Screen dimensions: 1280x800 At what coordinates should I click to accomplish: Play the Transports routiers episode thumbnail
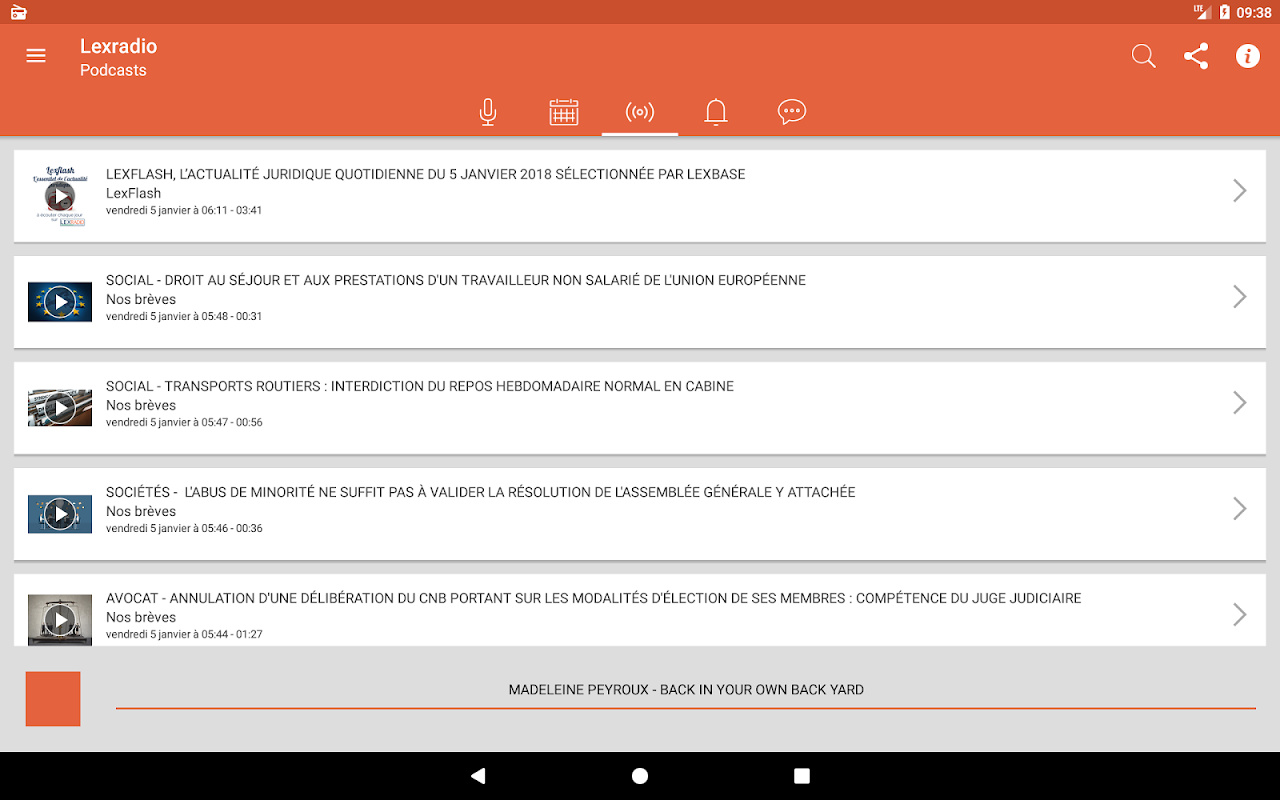click(x=60, y=408)
